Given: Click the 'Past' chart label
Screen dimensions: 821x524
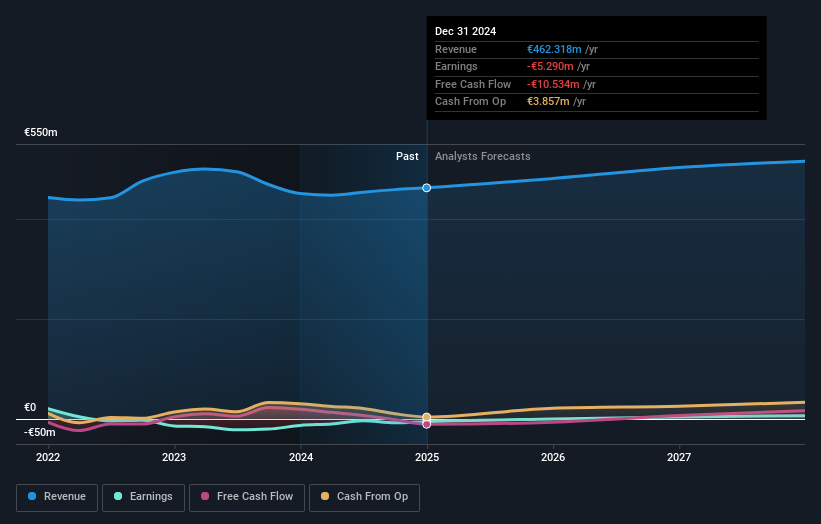Looking at the screenshot, I should [x=407, y=157].
